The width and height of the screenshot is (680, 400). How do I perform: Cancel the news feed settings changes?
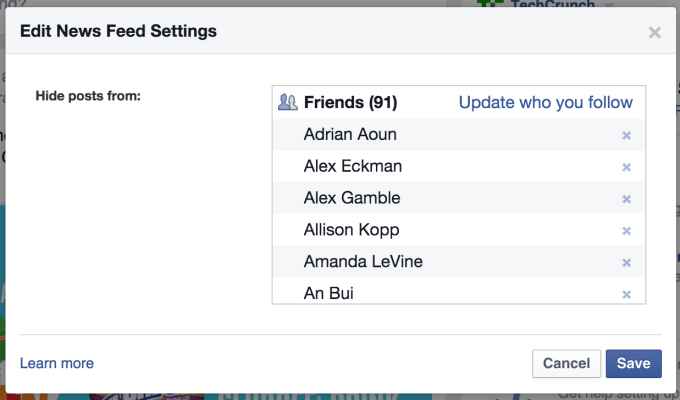565,363
